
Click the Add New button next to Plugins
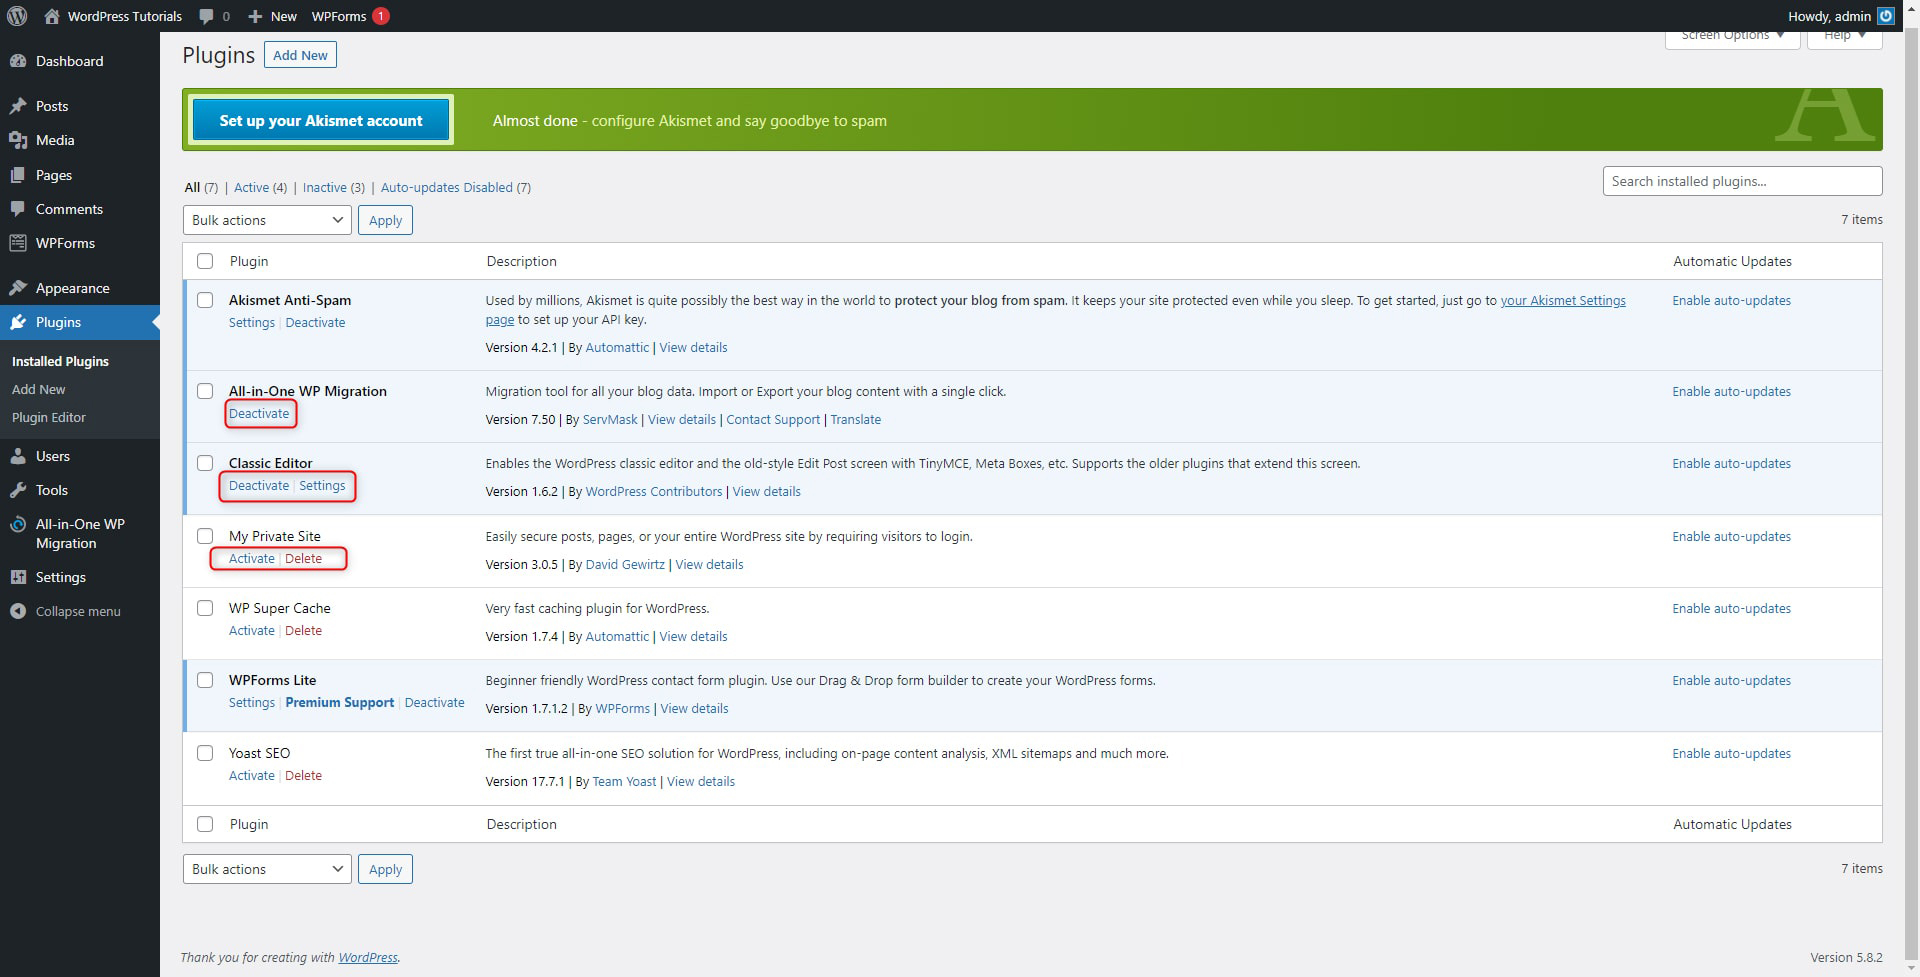tap(300, 55)
